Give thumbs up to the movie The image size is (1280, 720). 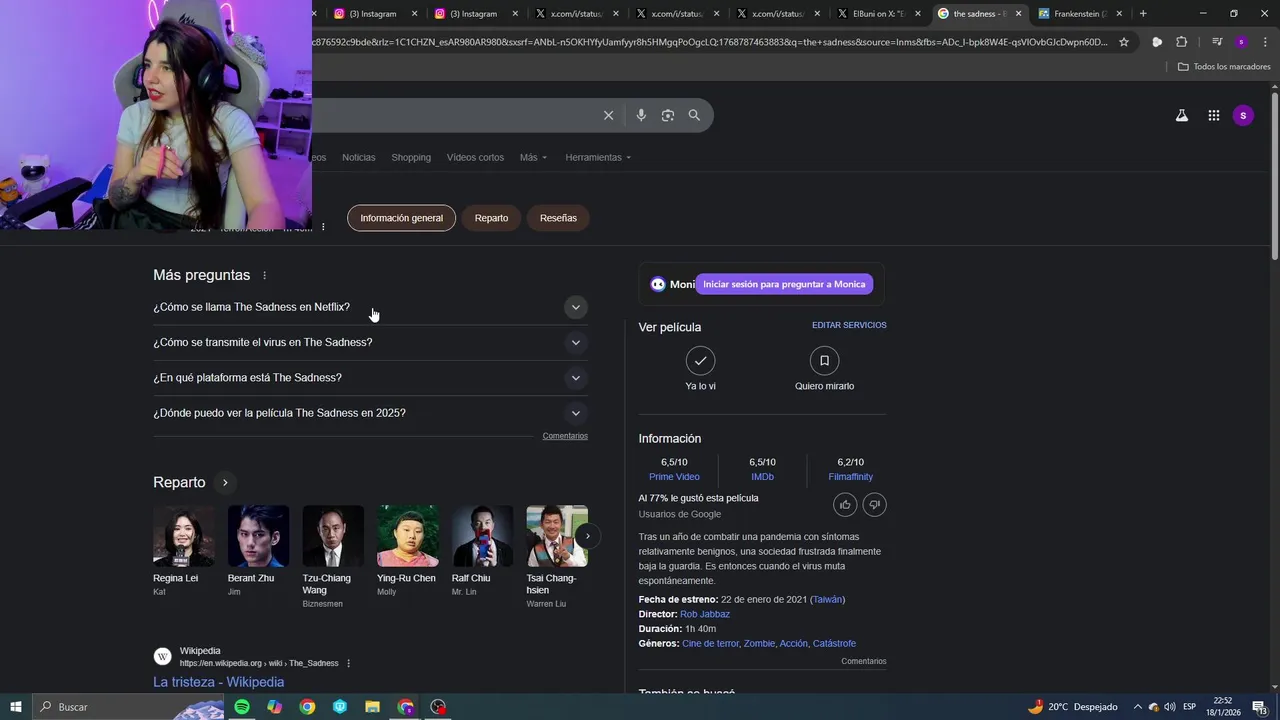(x=845, y=505)
